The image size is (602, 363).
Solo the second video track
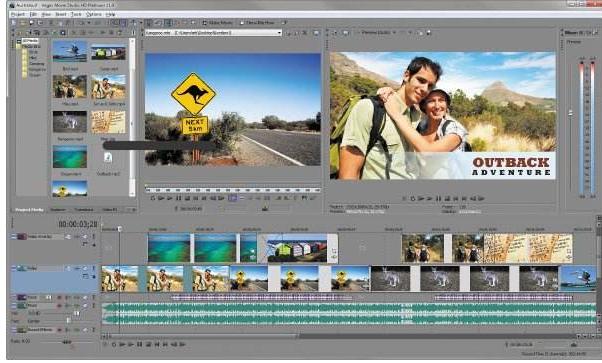click(x=93, y=268)
